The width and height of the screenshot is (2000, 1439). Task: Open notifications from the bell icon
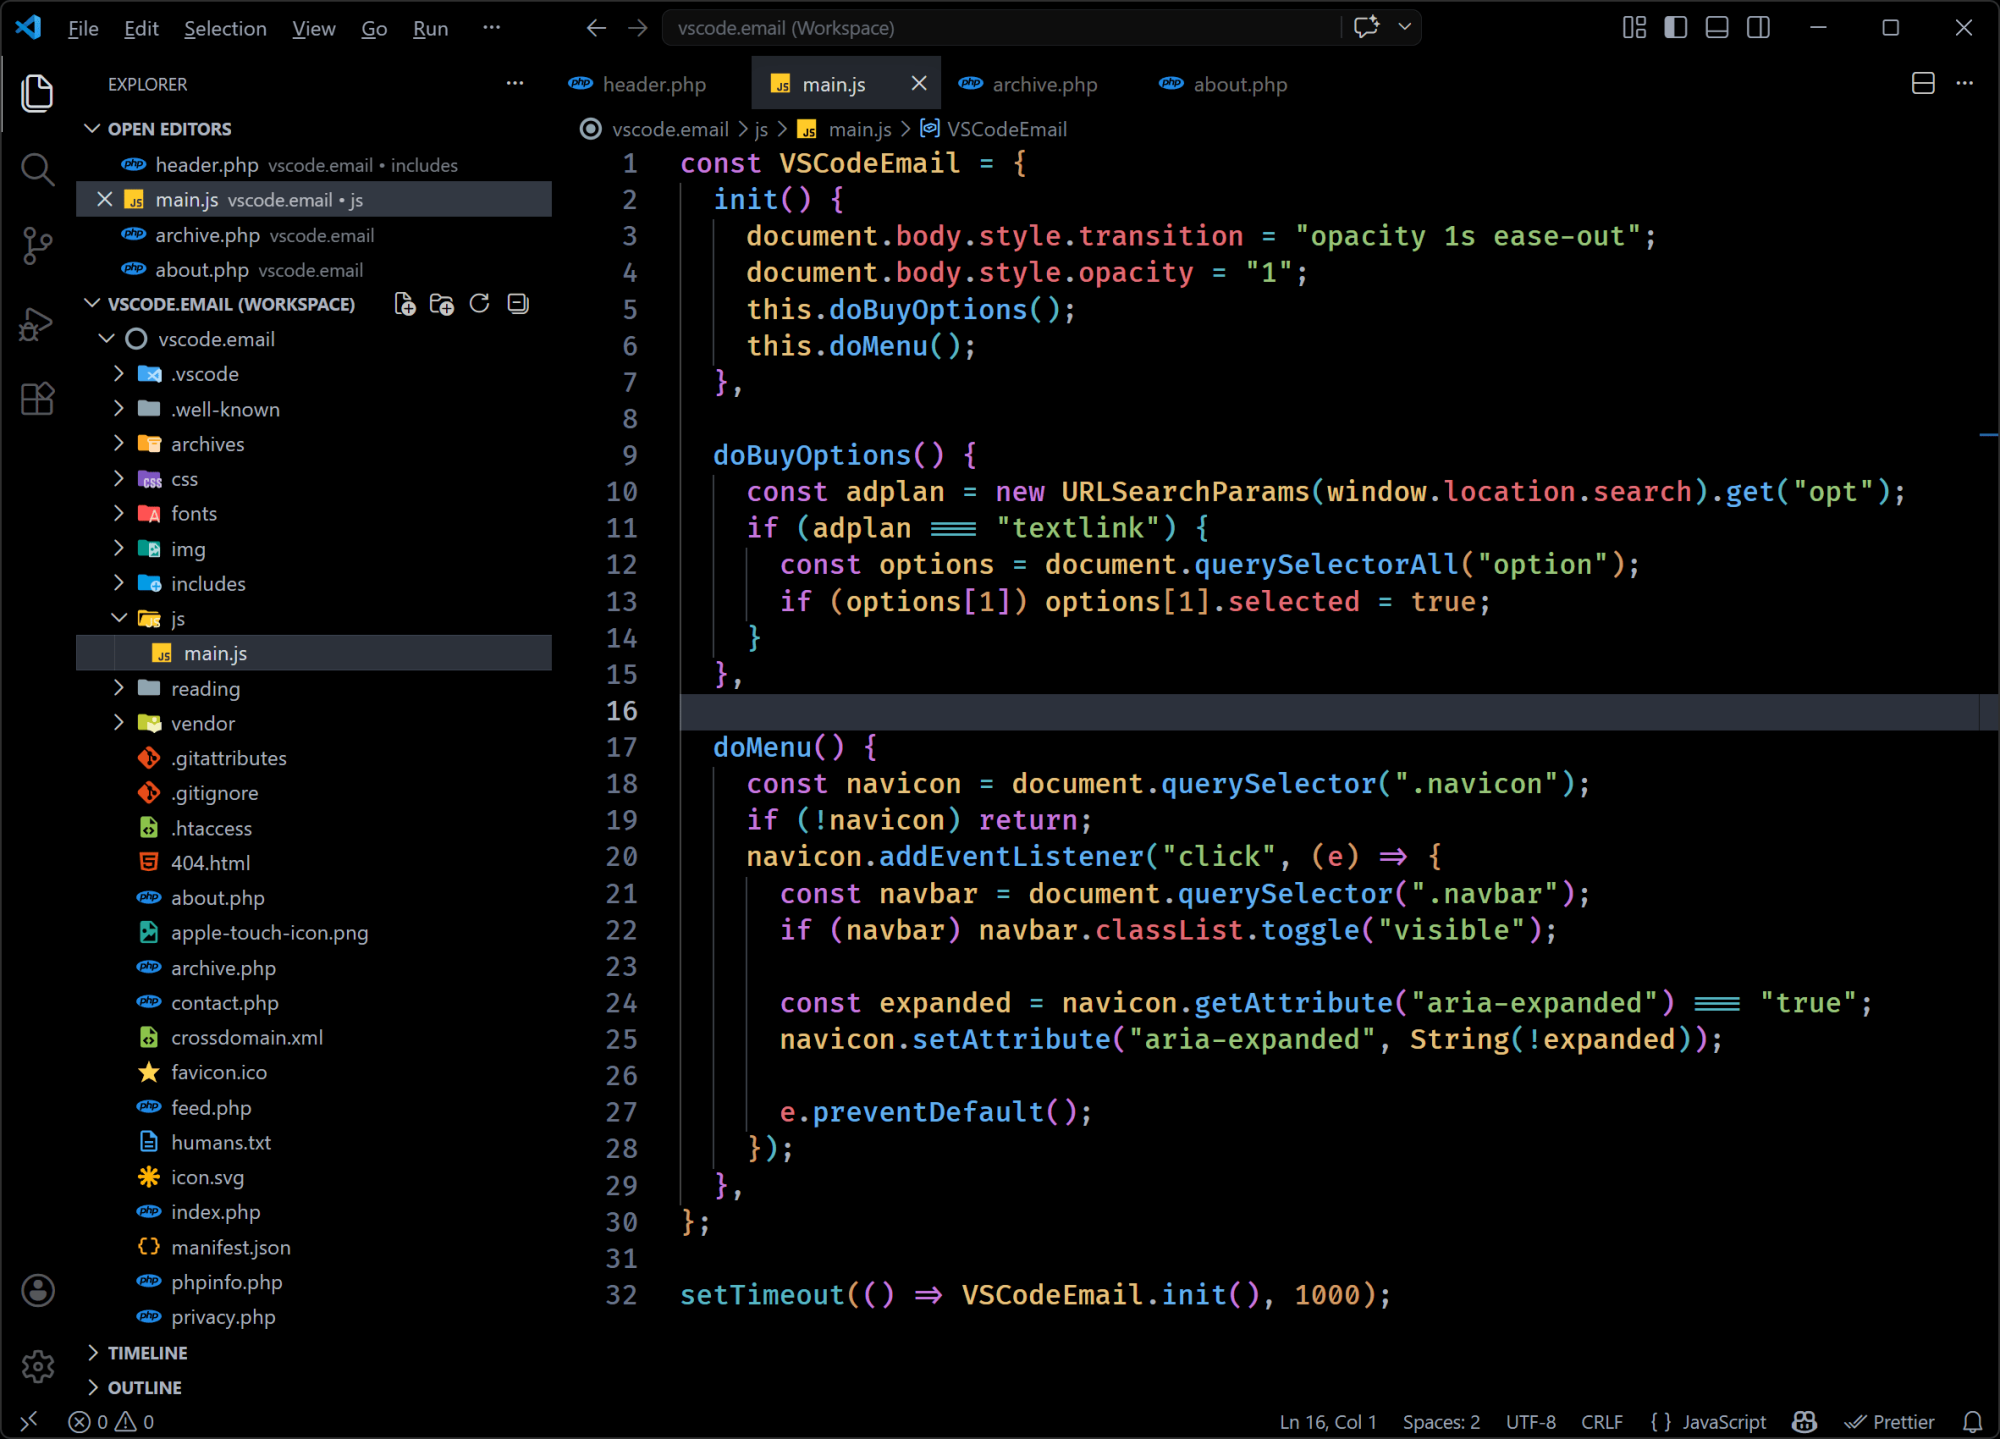pyautogui.click(x=1972, y=1421)
